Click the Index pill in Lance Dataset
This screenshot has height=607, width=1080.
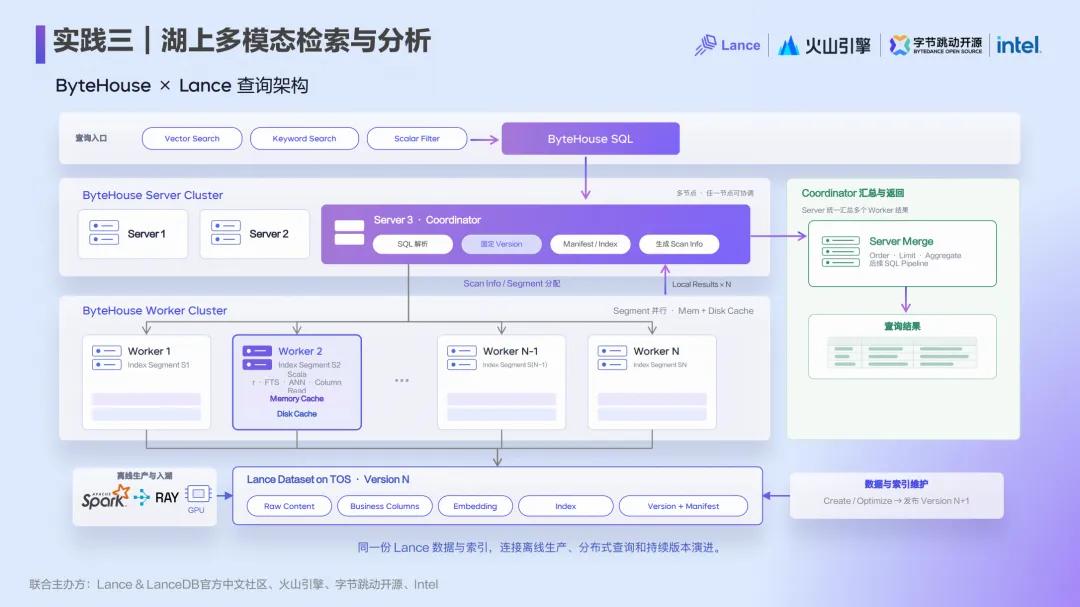pos(565,506)
